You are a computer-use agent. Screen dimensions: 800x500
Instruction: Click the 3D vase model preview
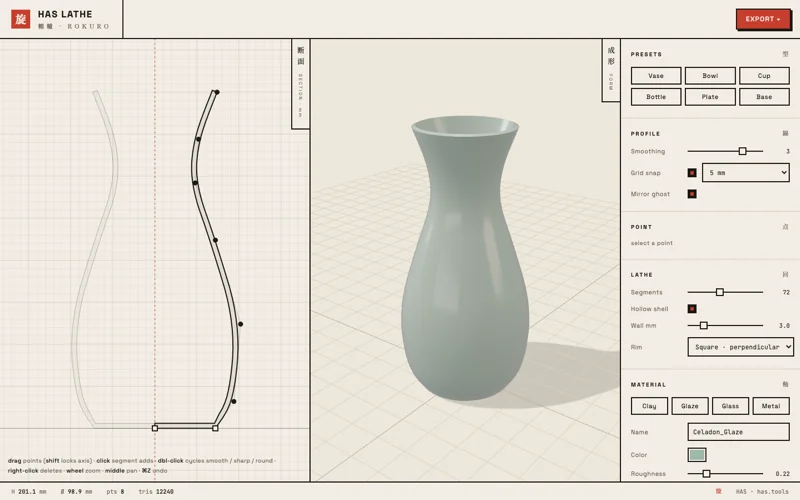pyautogui.click(x=465, y=258)
